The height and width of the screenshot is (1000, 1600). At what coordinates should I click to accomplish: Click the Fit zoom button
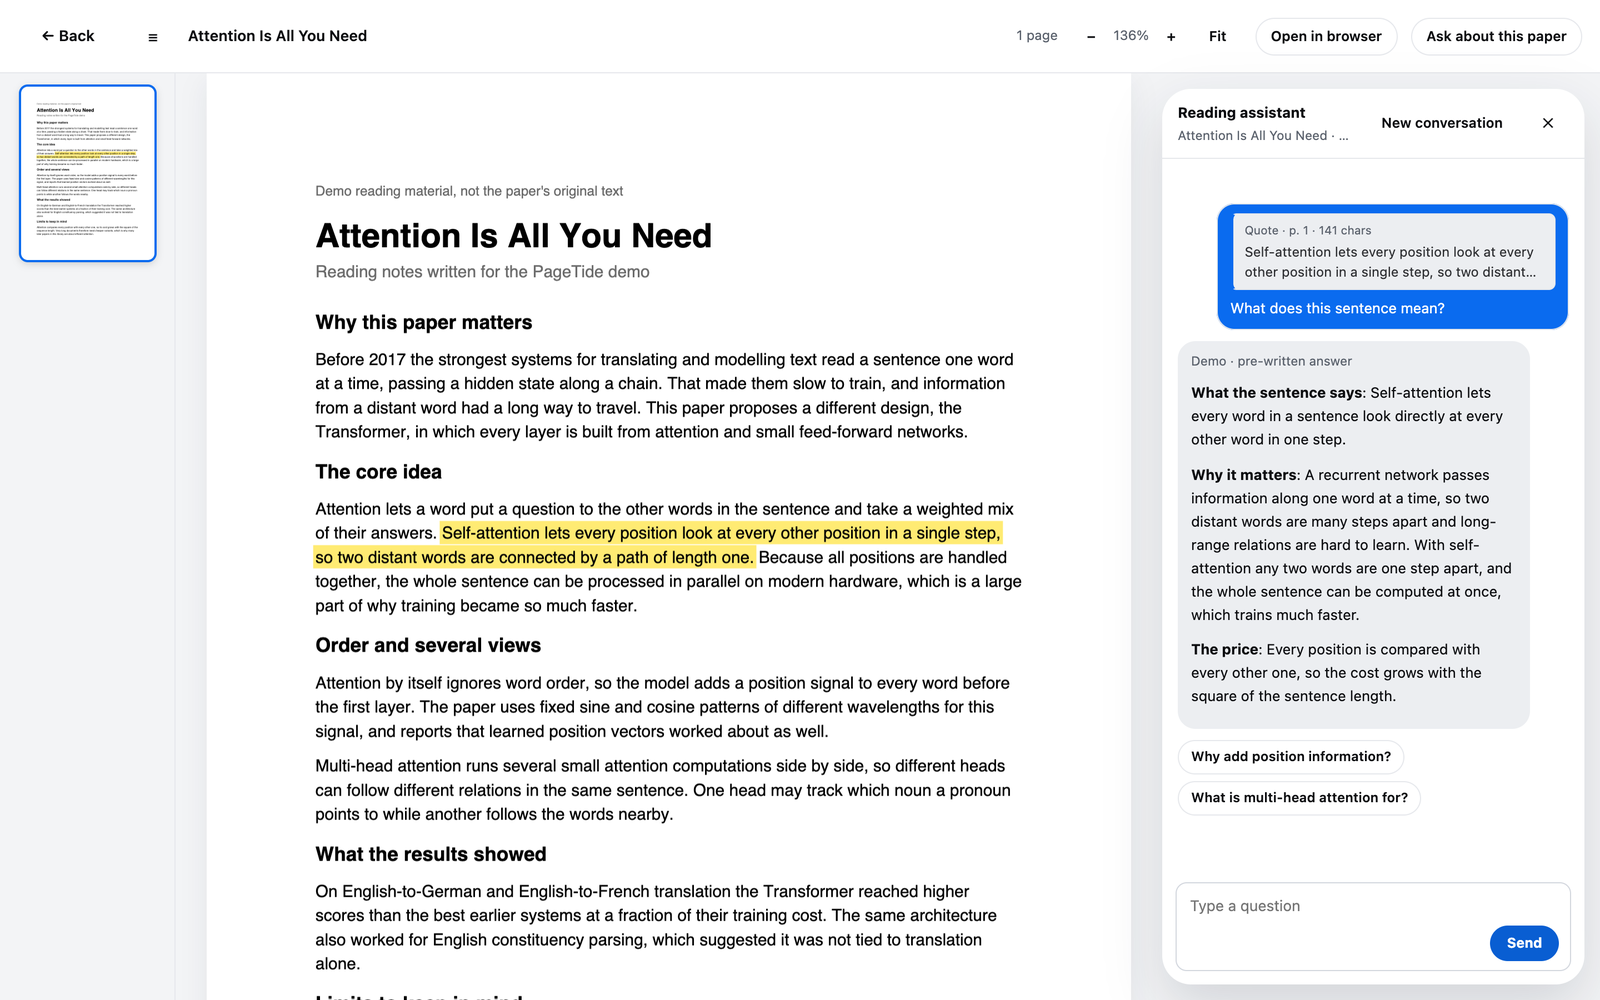(x=1217, y=36)
